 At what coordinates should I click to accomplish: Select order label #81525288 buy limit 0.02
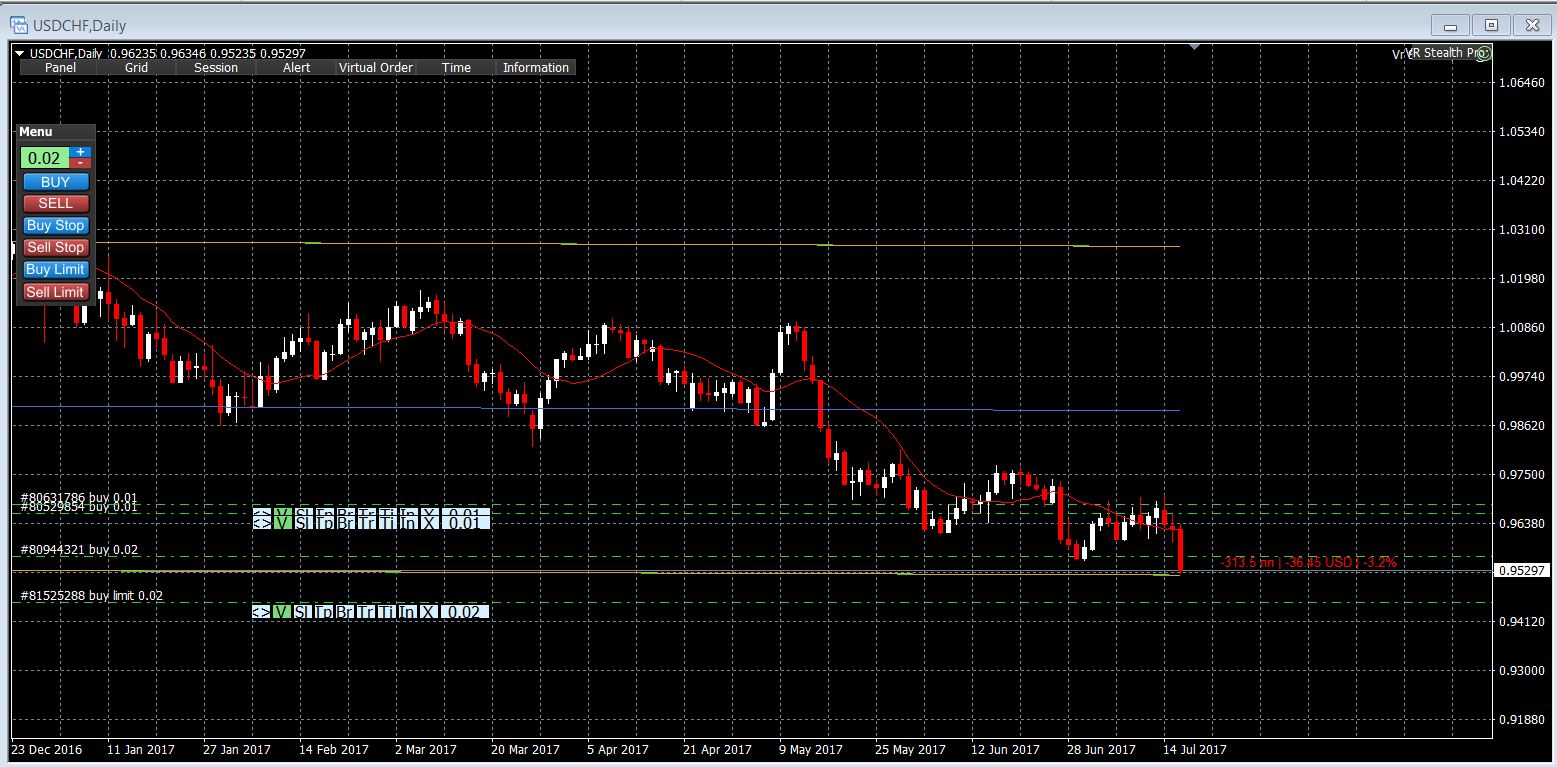[91, 596]
